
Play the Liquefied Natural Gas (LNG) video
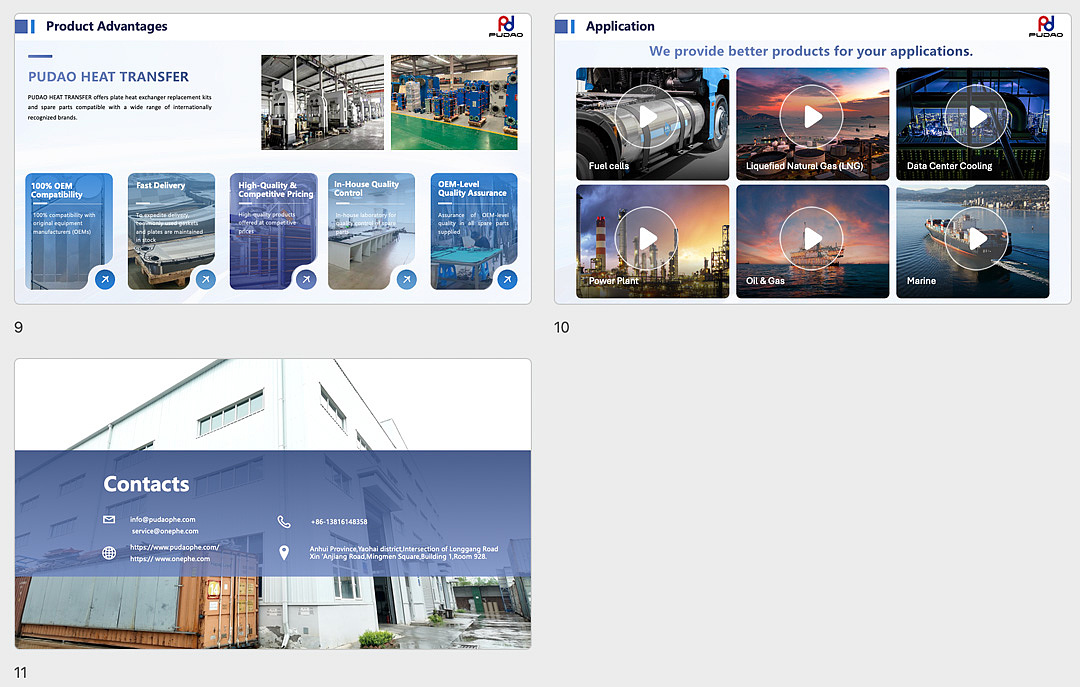pos(811,116)
